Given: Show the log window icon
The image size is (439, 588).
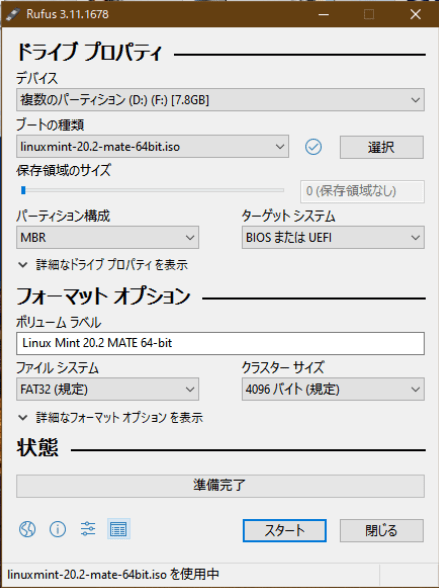Looking at the screenshot, I should click(x=118, y=529).
